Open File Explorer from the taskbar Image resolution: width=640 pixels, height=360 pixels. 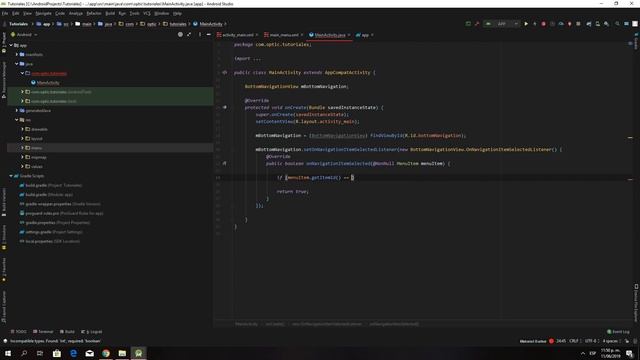pyautogui.click(x=122, y=353)
